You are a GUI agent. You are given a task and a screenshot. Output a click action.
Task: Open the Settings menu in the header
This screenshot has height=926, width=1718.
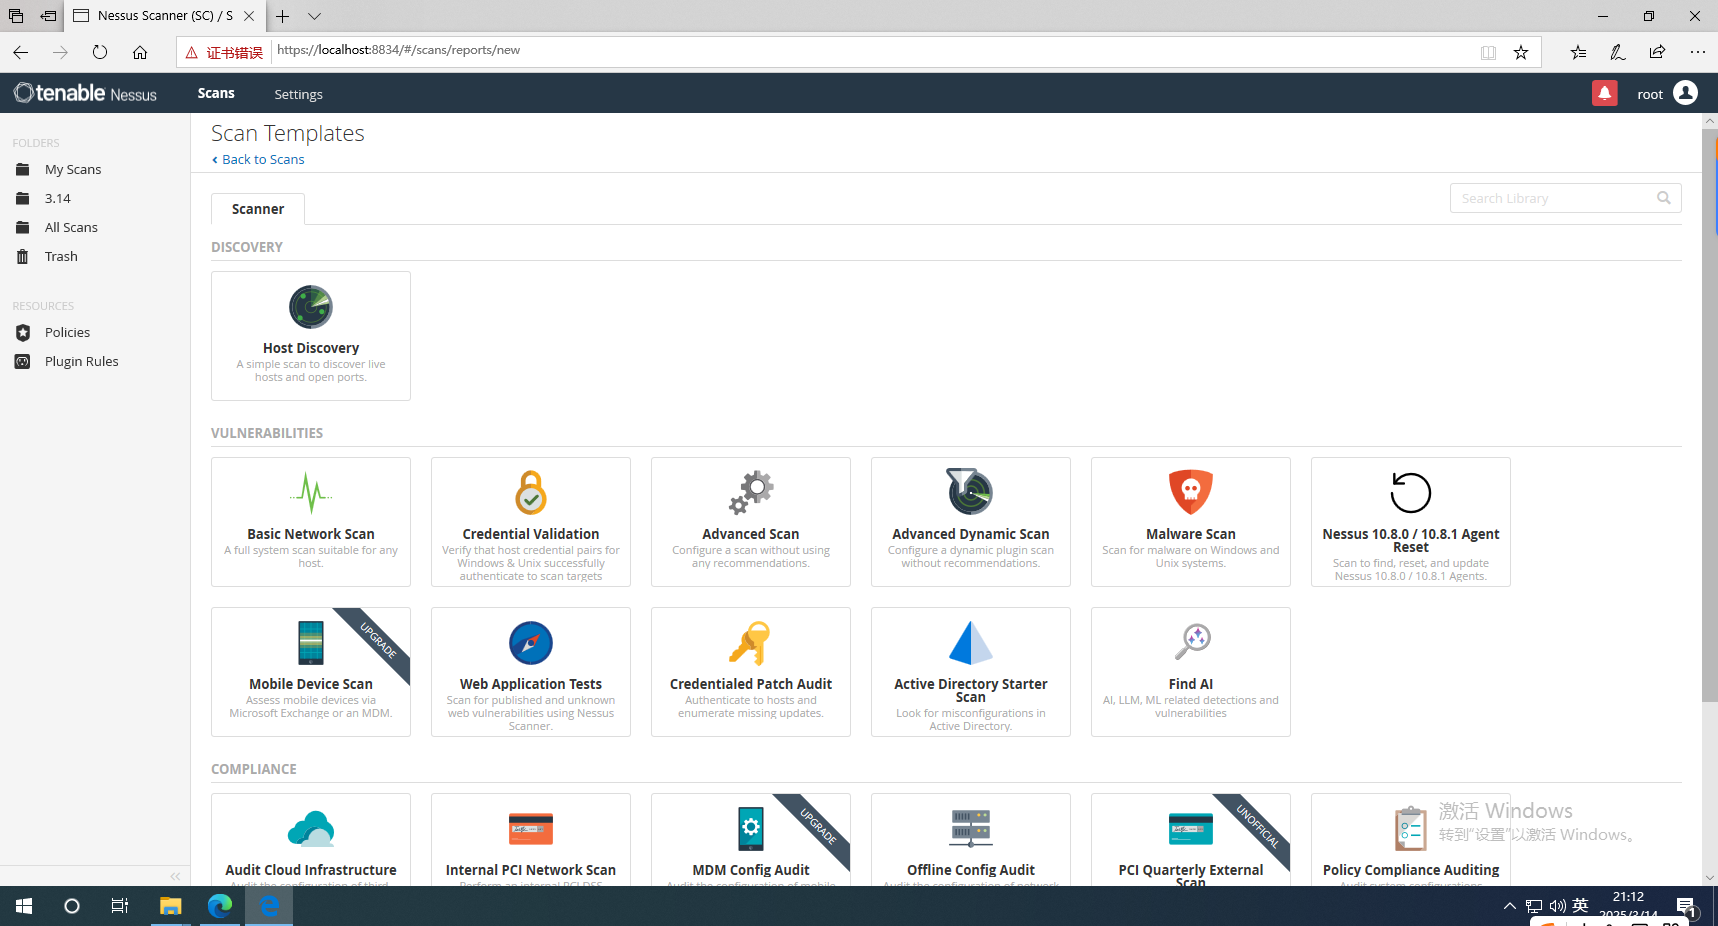298,94
